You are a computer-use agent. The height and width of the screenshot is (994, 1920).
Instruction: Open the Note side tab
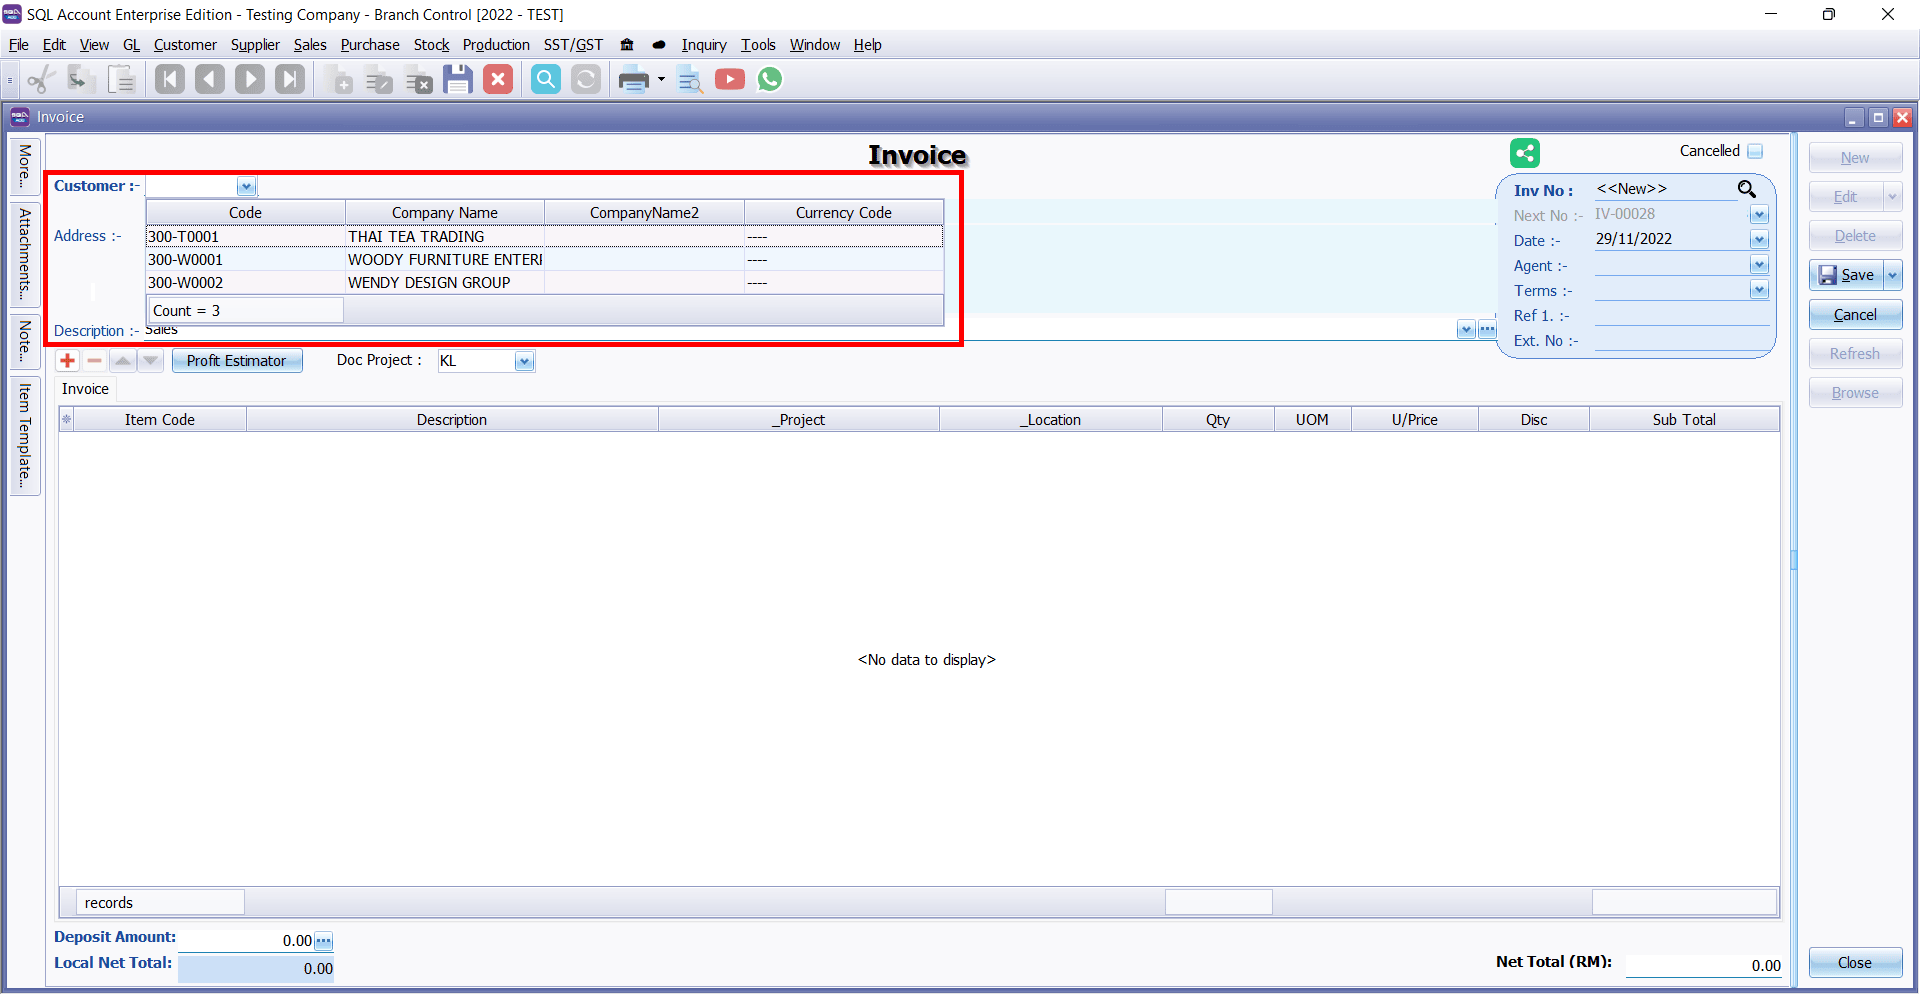(x=25, y=341)
